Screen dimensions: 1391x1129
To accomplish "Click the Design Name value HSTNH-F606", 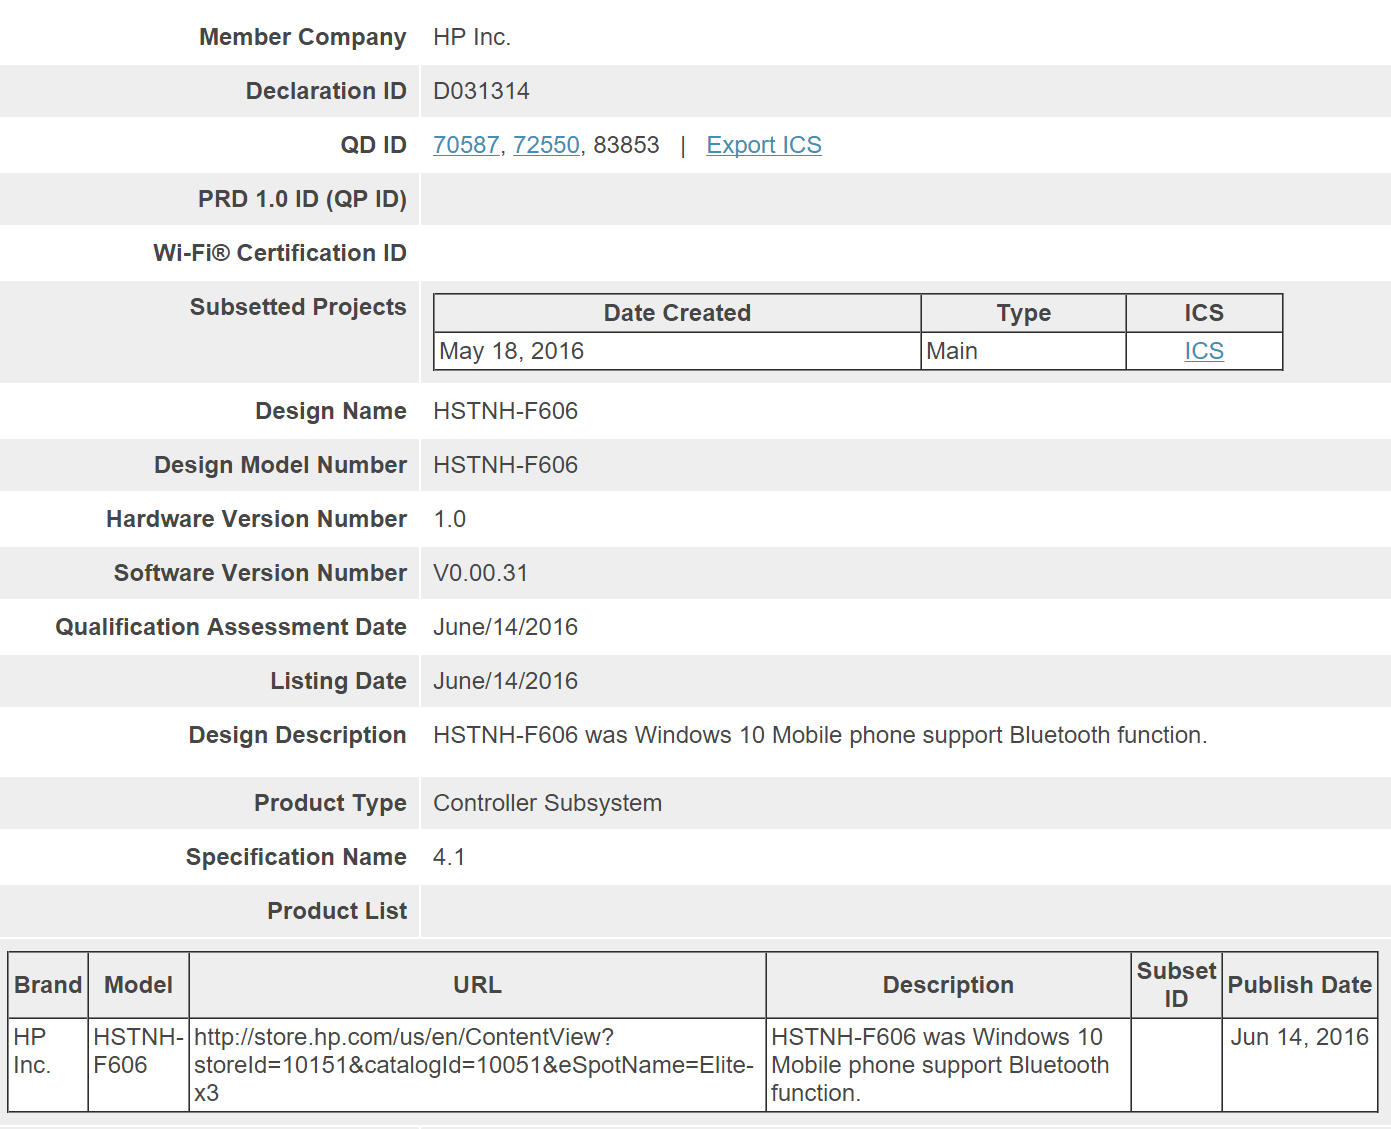I will (x=505, y=411).
